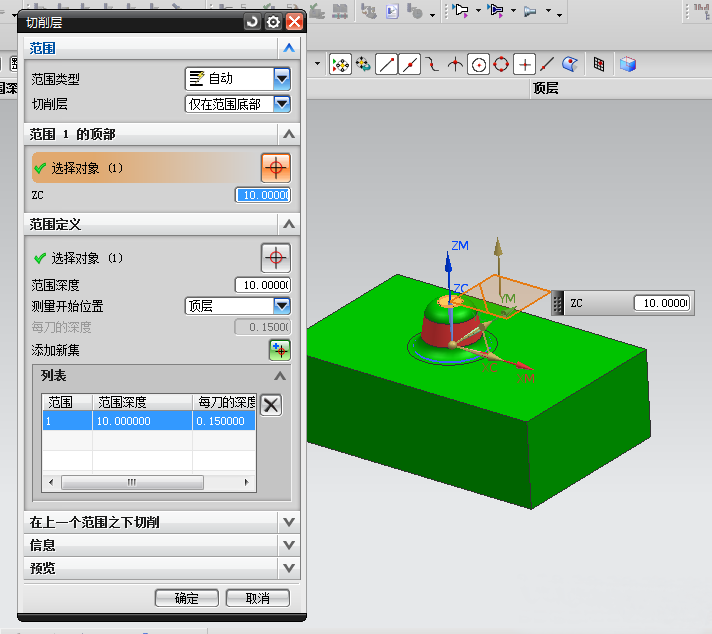Click the reset dialog arrow icon
Viewport: 712px width, 634px height.
[x=253, y=21]
